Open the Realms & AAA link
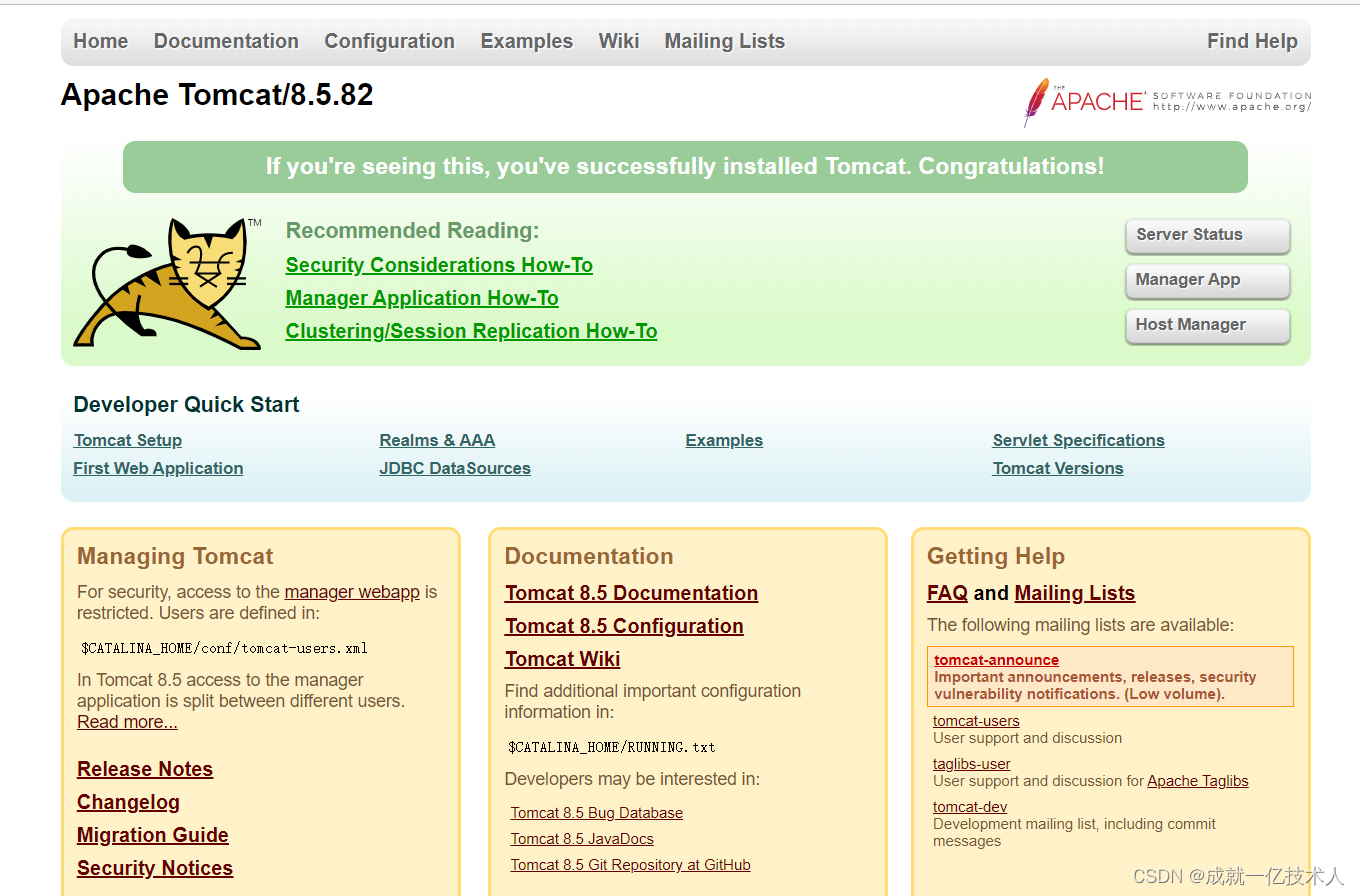 437,440
